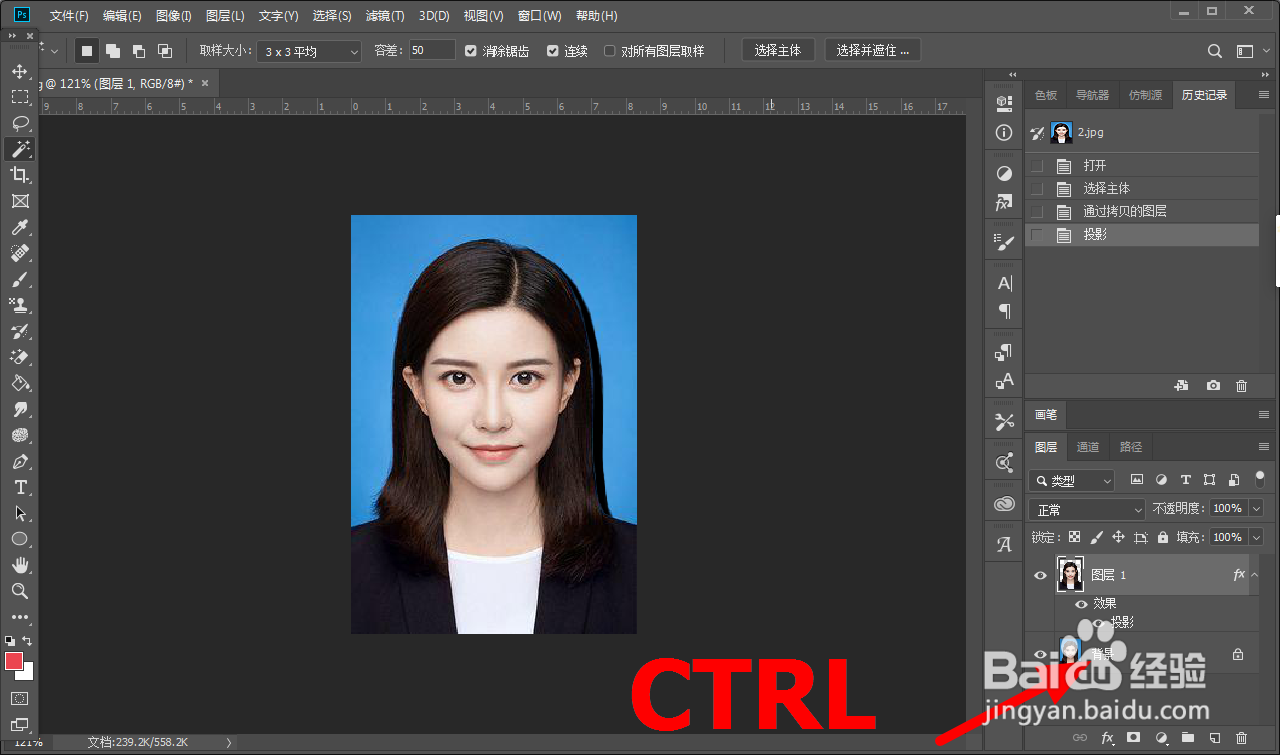Hide the 背景 layer eye icon
Image resolution: width=1280 pixels, height=755 pixels.
(1040, 654)
